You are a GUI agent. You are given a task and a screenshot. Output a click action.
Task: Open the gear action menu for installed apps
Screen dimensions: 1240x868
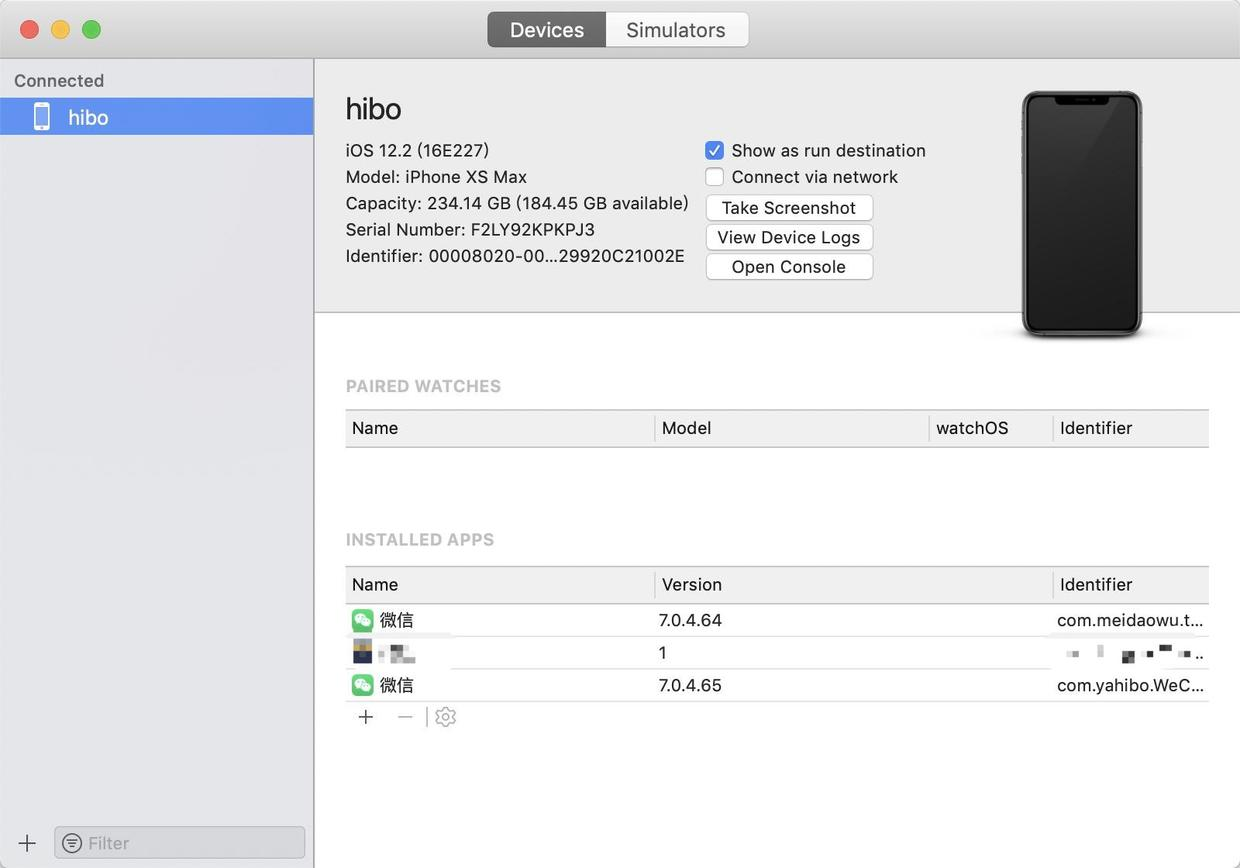tap(445, 717)
